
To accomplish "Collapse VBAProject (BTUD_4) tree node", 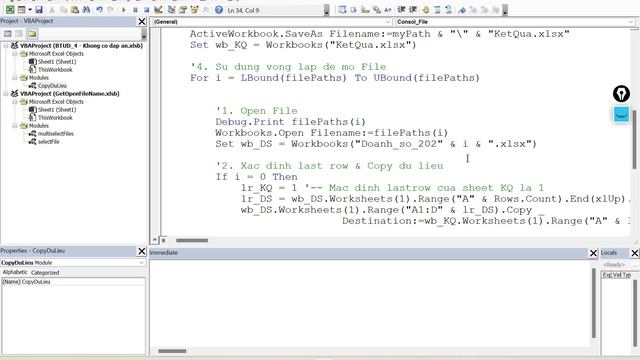I will coord(6,46).
